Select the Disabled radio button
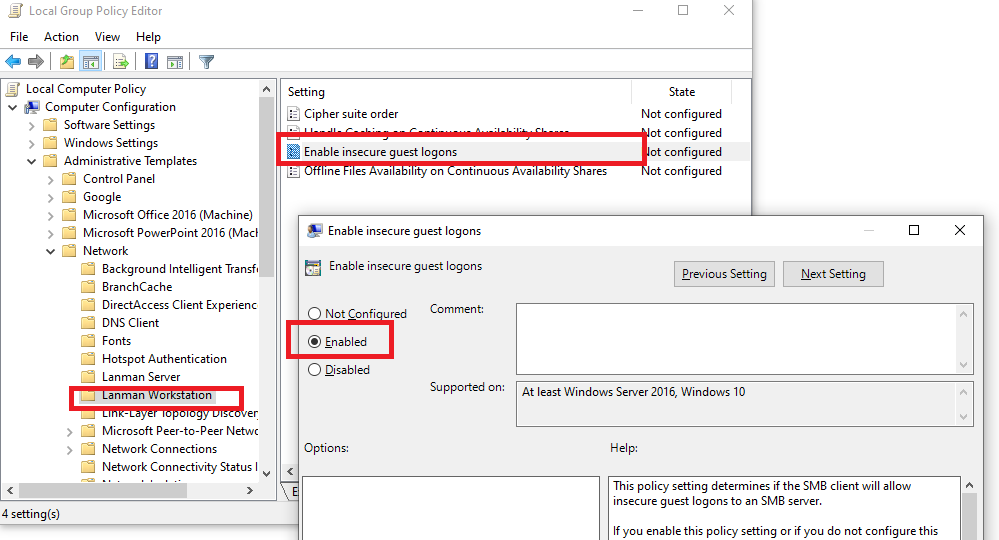This screenshot has height=540, width=999. (314, 369)
